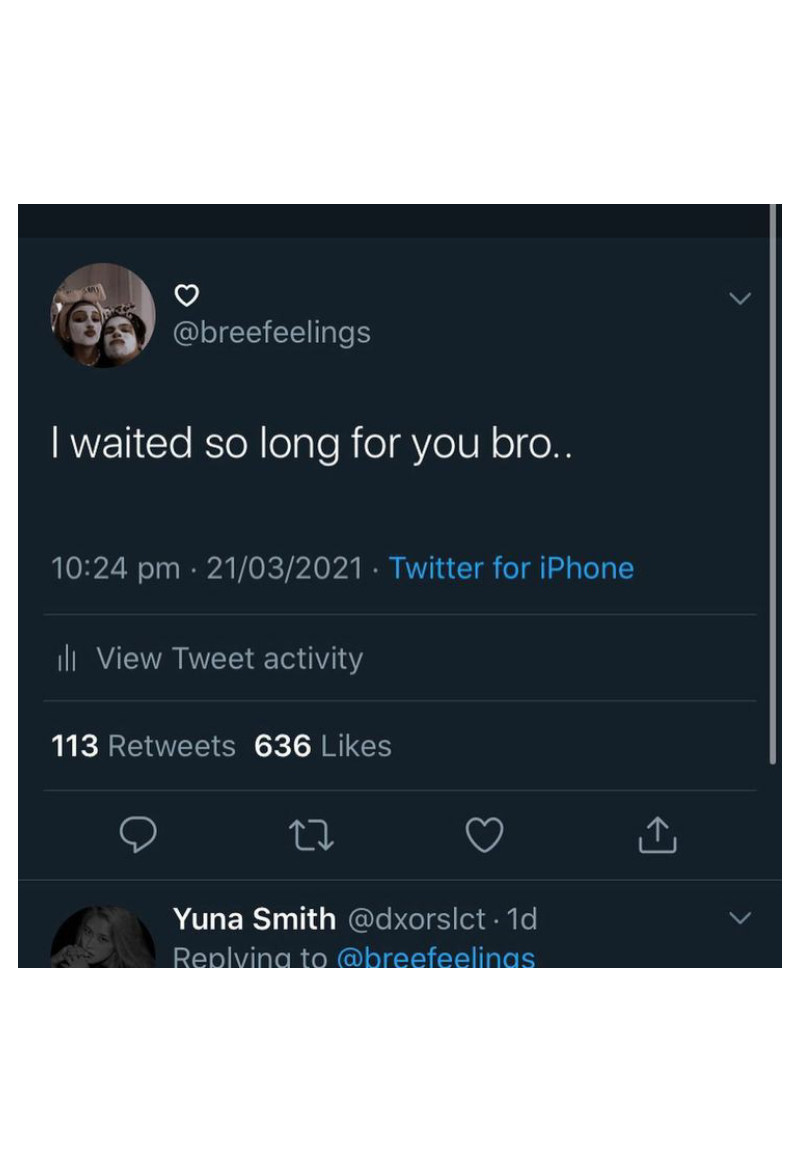This screenshot has height=1171, width=799.
Task: Like the tweet with the heart icon
Action: coord(485,834)
